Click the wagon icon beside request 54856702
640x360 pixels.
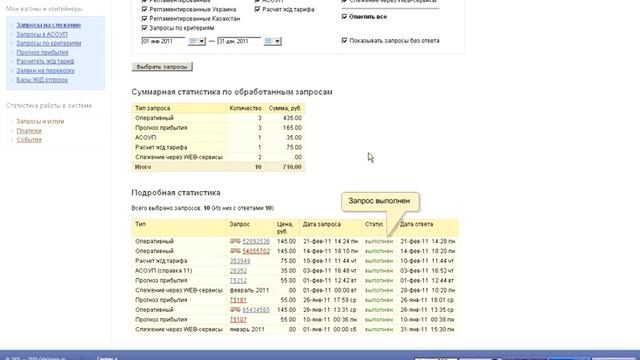(235, 251)
